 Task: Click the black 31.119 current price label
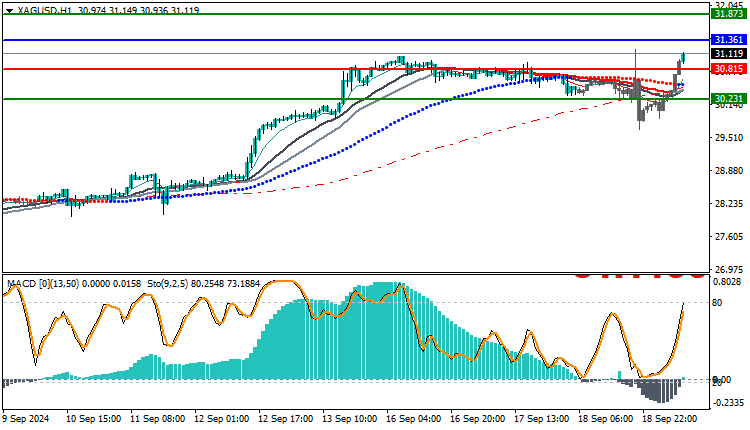(728, 54)
